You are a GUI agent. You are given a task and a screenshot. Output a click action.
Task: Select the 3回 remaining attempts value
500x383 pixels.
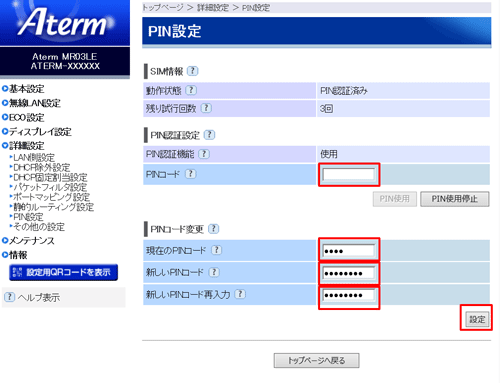pos(326,108)
